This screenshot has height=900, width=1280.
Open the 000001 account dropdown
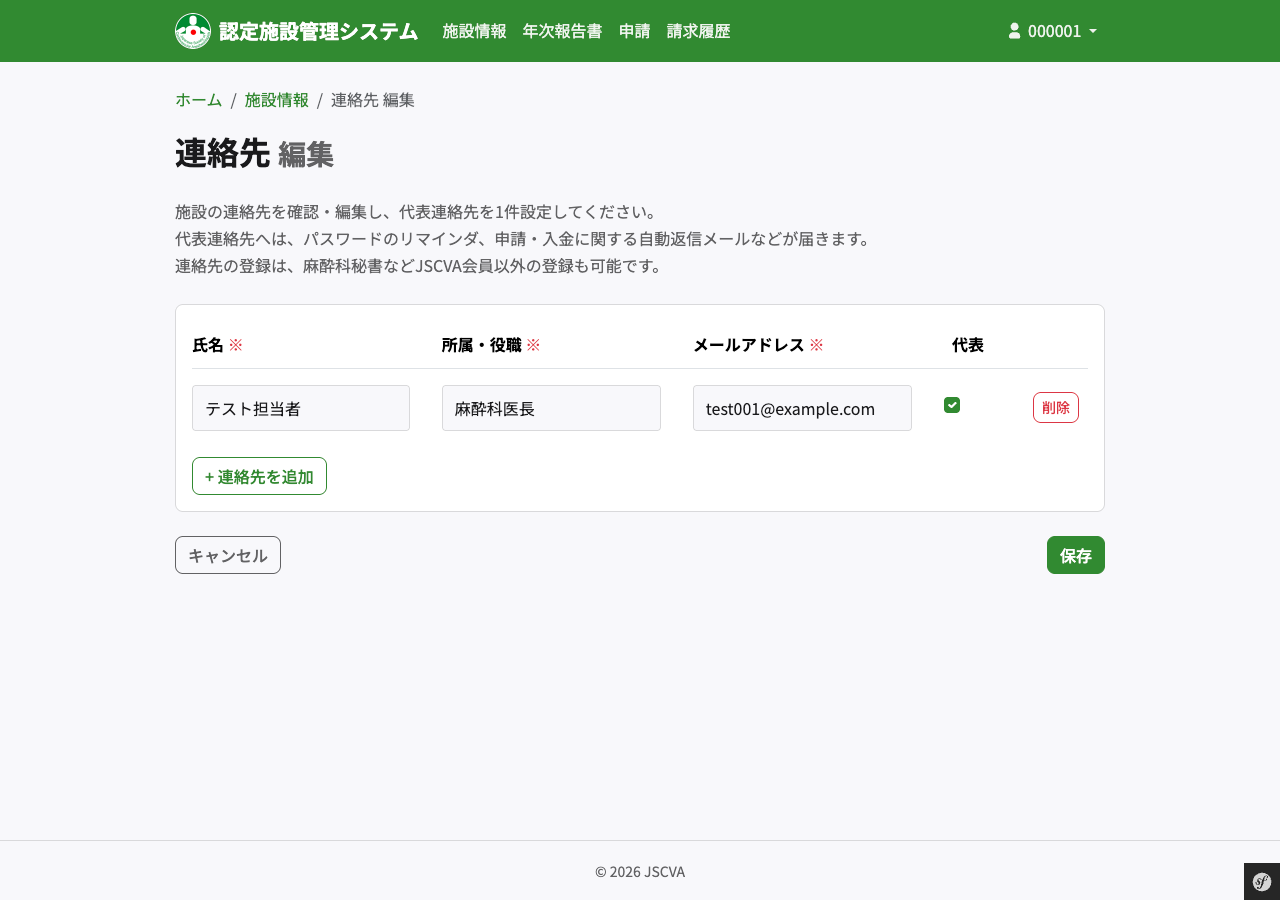1052,30
